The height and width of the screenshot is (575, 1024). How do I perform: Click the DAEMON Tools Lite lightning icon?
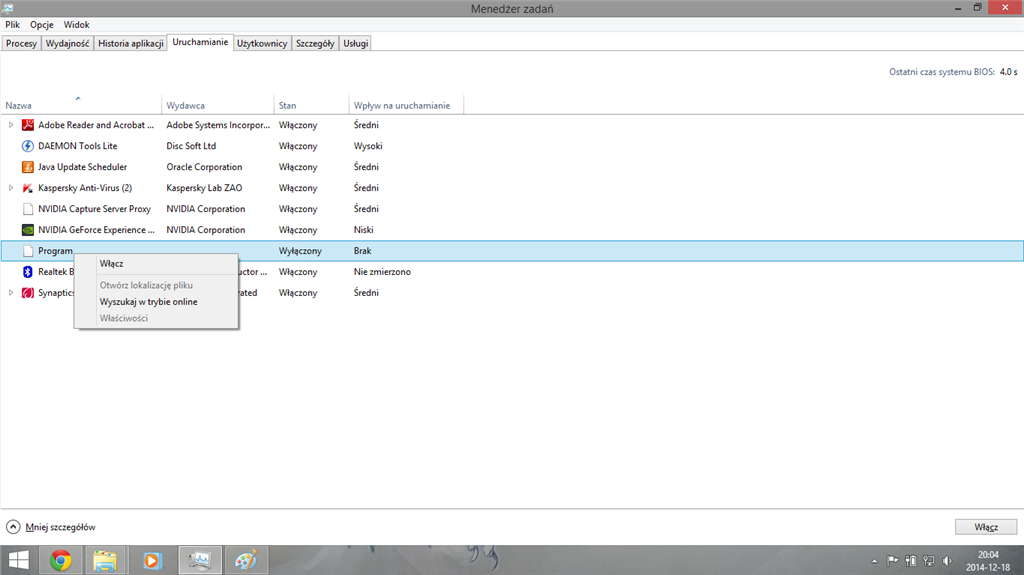click(27, 146)
